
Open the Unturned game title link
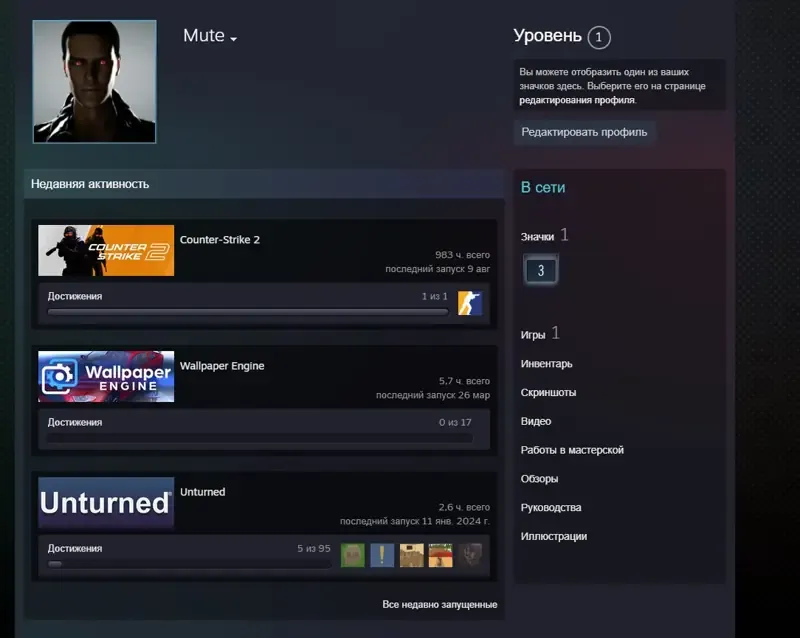tap(203, 492)
